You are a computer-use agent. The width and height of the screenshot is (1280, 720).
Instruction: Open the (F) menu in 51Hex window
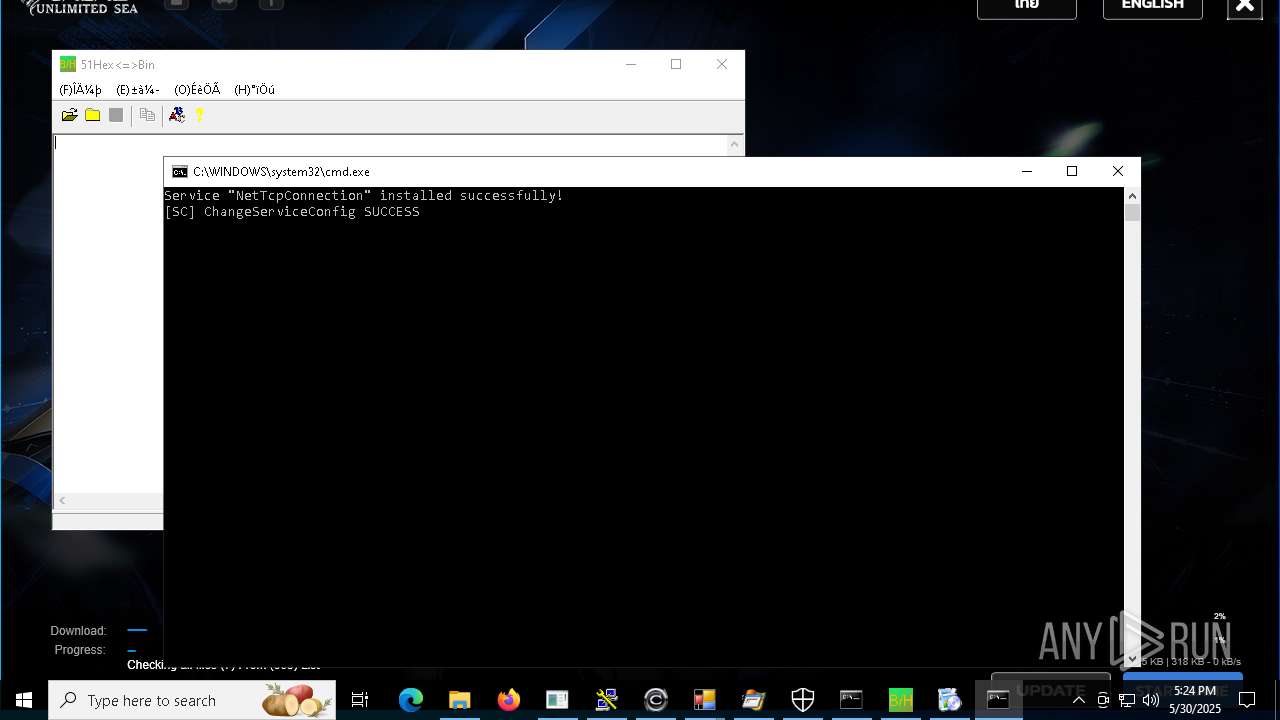[x=80, y=90]
